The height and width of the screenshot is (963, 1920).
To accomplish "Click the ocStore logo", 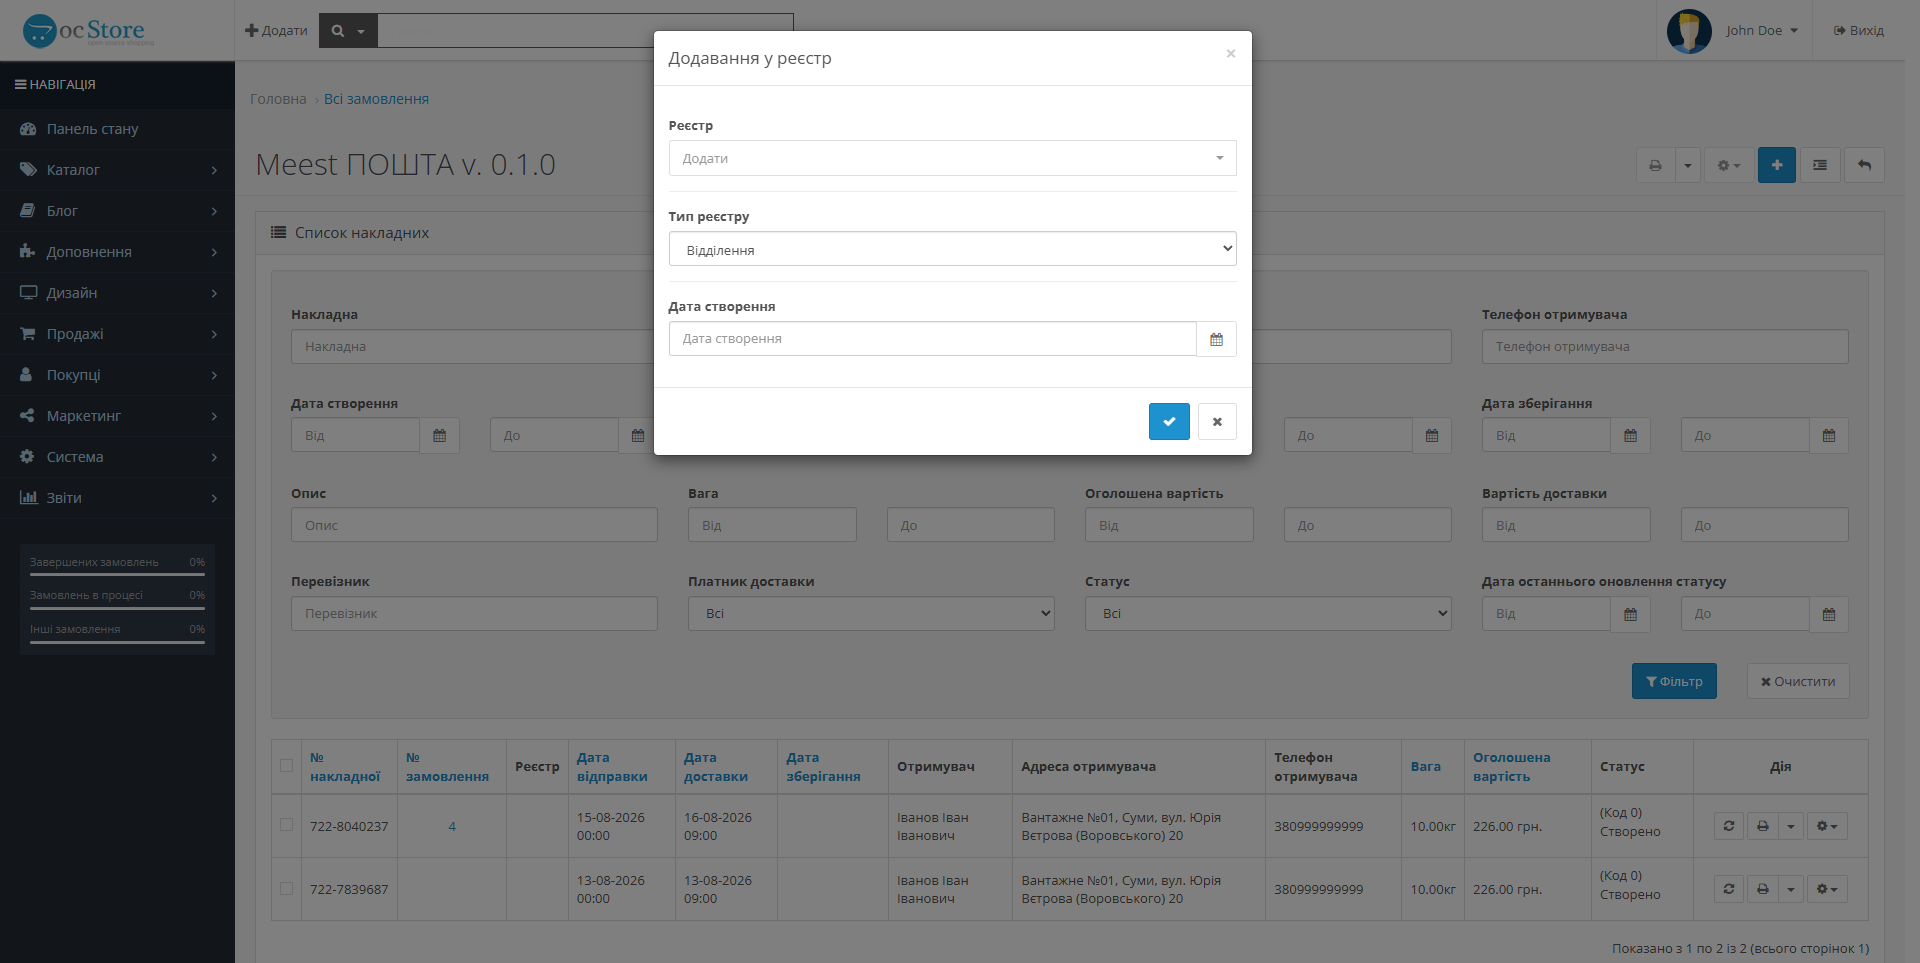I will (86, 30).
